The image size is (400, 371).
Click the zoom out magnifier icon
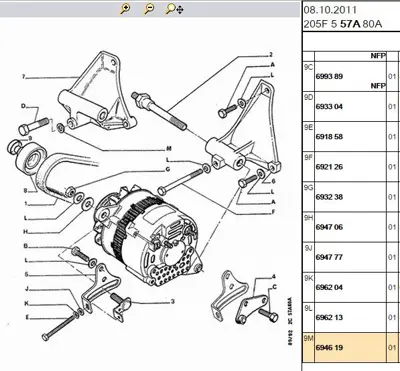pyautogui.click(x=149, y=9)
